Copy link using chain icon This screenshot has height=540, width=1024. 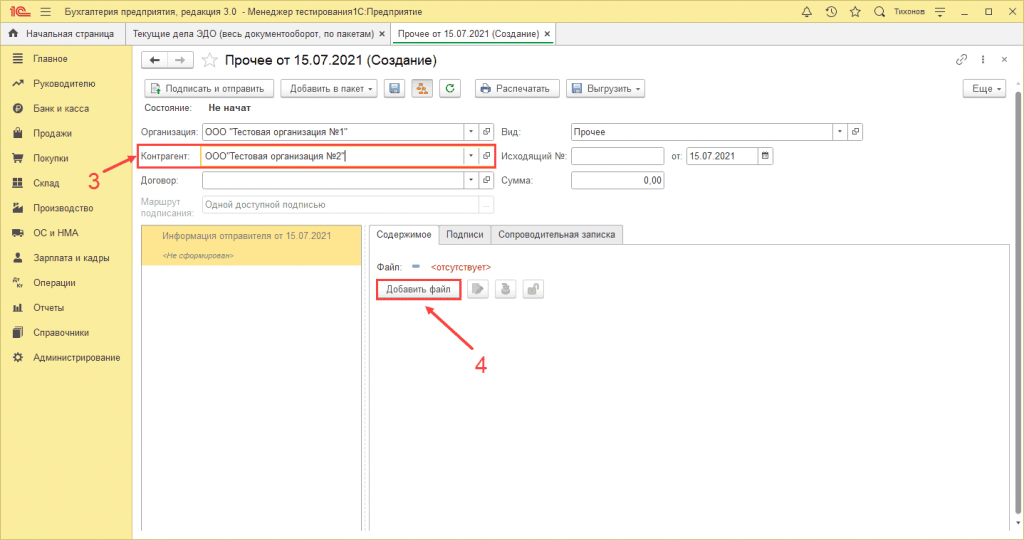[x=962, y=60]
